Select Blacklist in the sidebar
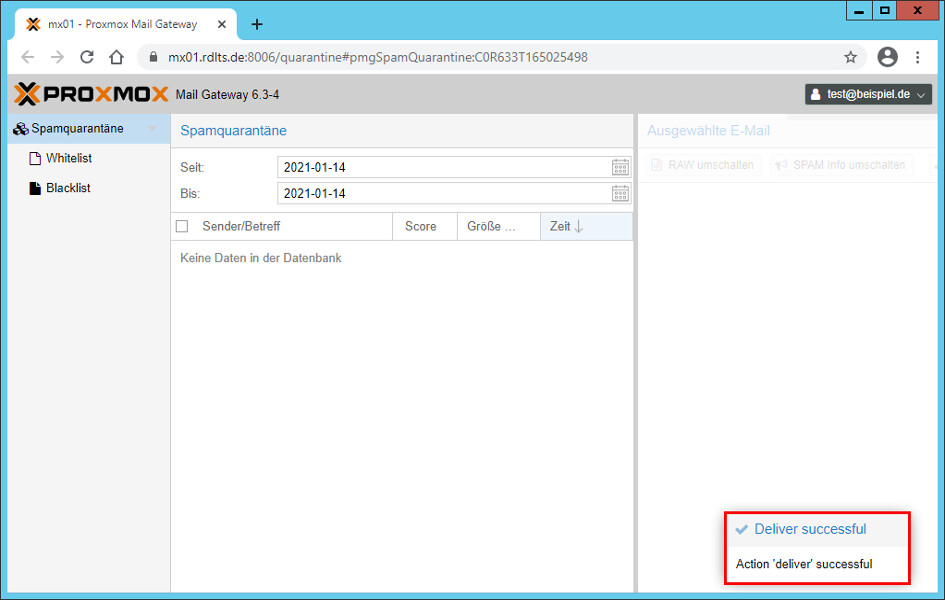The image size is (945, 600). point(68,188)
